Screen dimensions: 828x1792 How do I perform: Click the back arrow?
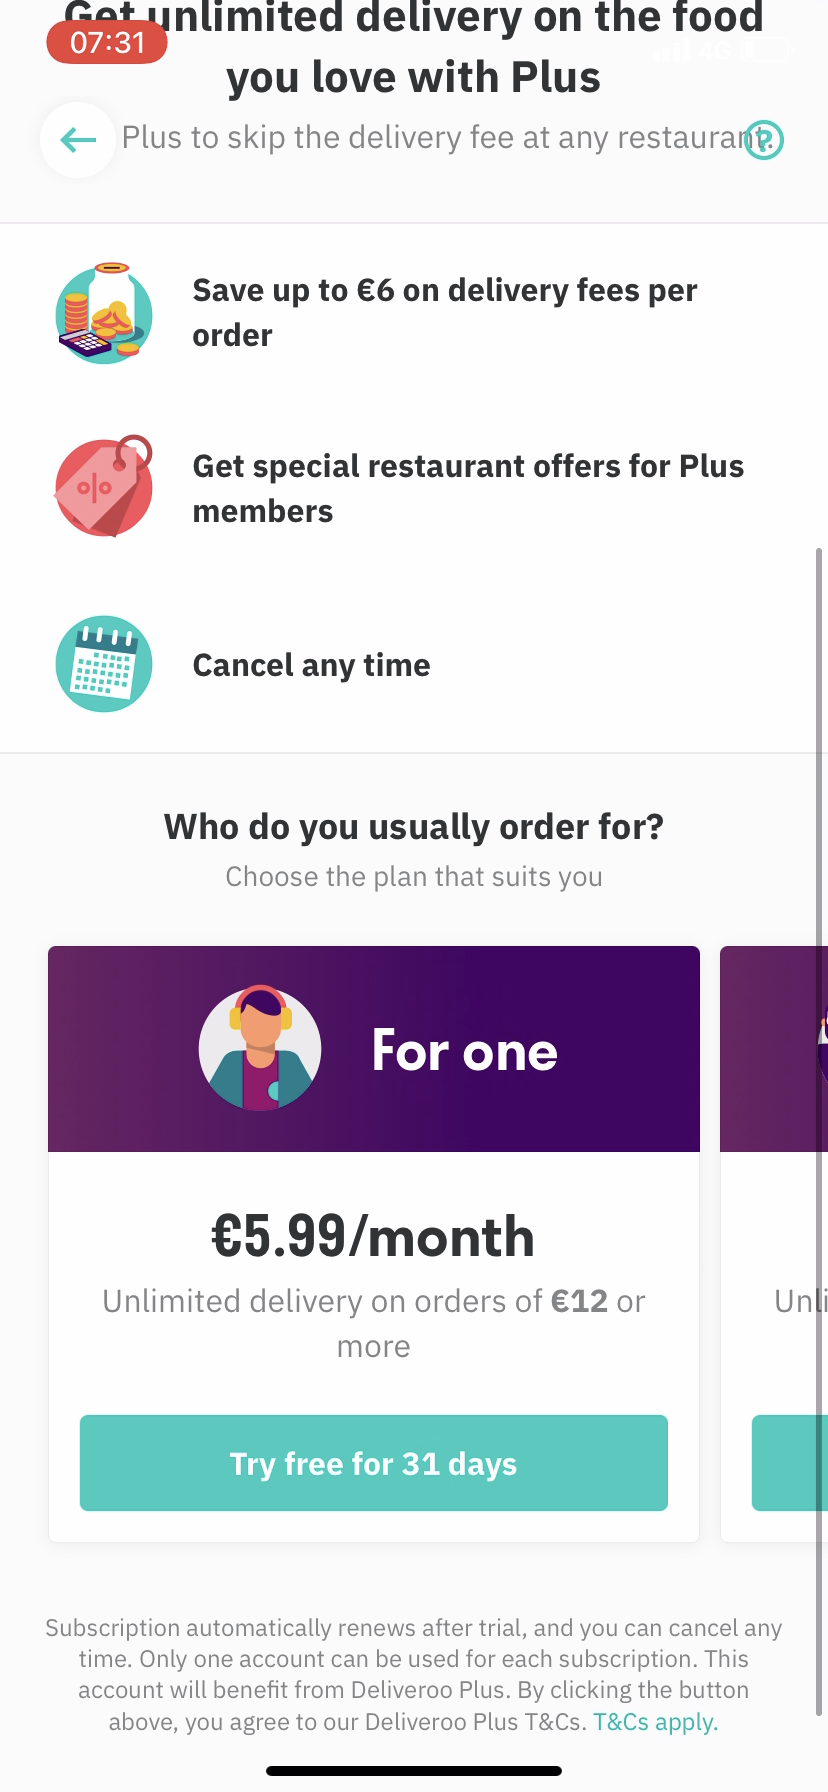[x=77, y=140]
